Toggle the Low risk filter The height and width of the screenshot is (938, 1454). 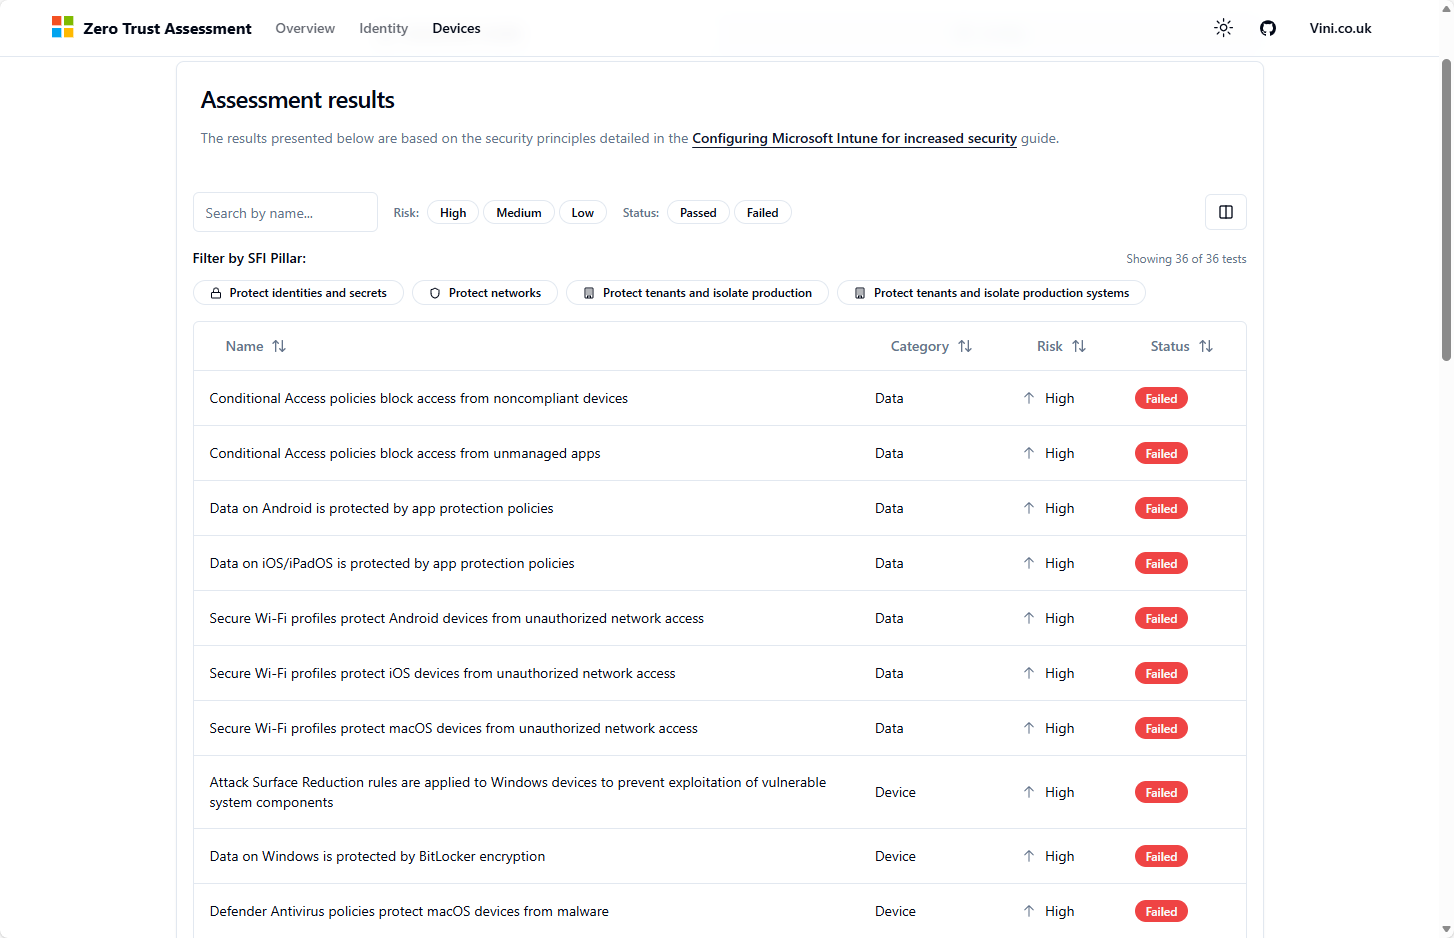[x=583, y=212]
